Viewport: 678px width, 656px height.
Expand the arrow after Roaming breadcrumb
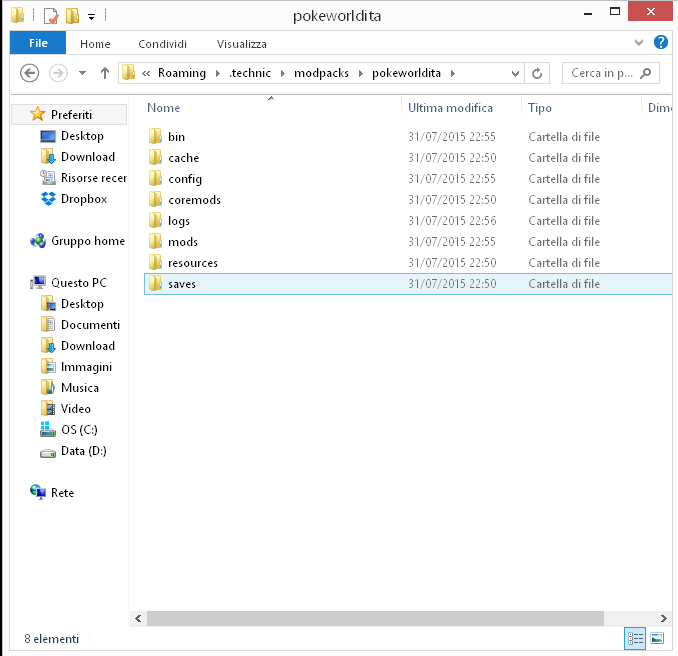pos(218,74)
